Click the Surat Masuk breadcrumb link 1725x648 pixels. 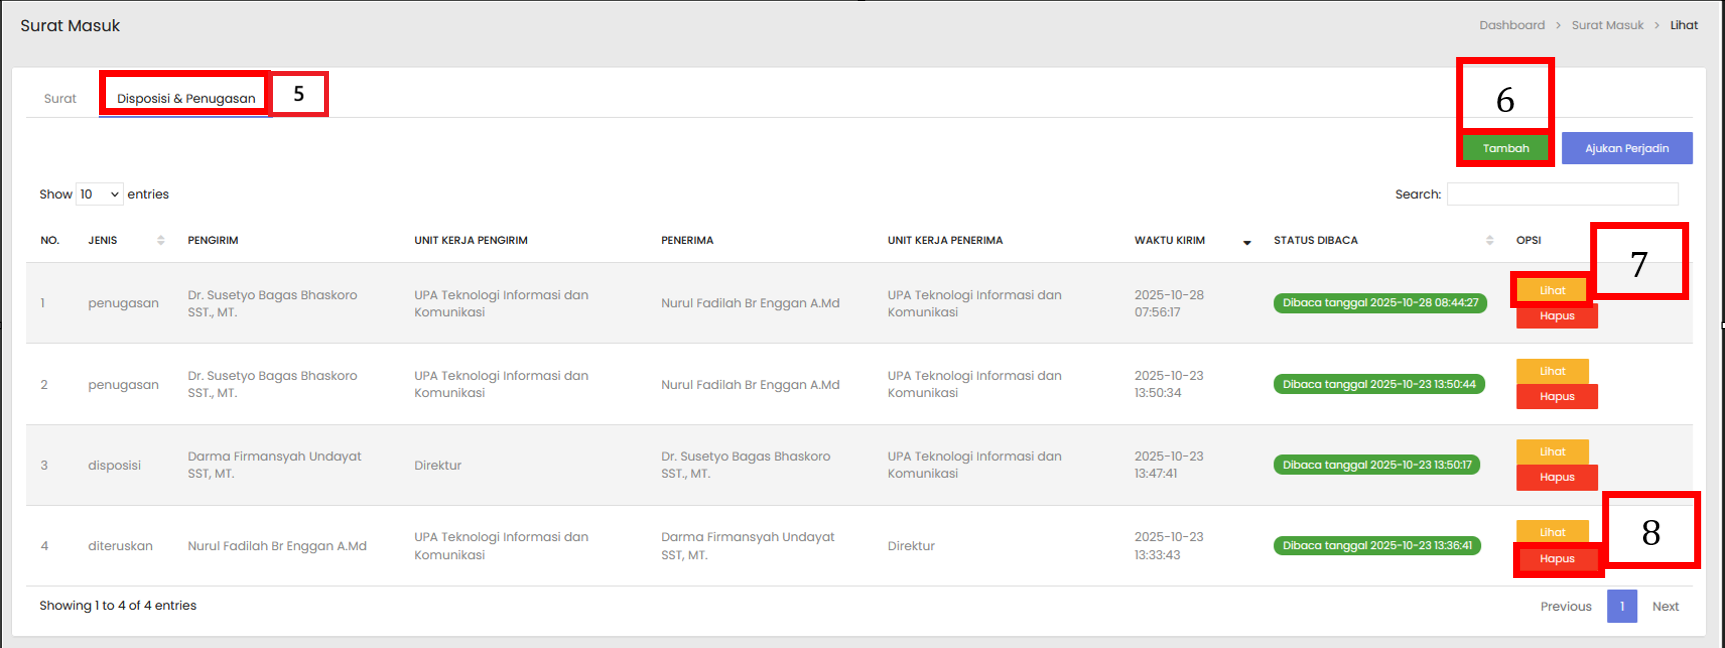(x=1607, y=25)
